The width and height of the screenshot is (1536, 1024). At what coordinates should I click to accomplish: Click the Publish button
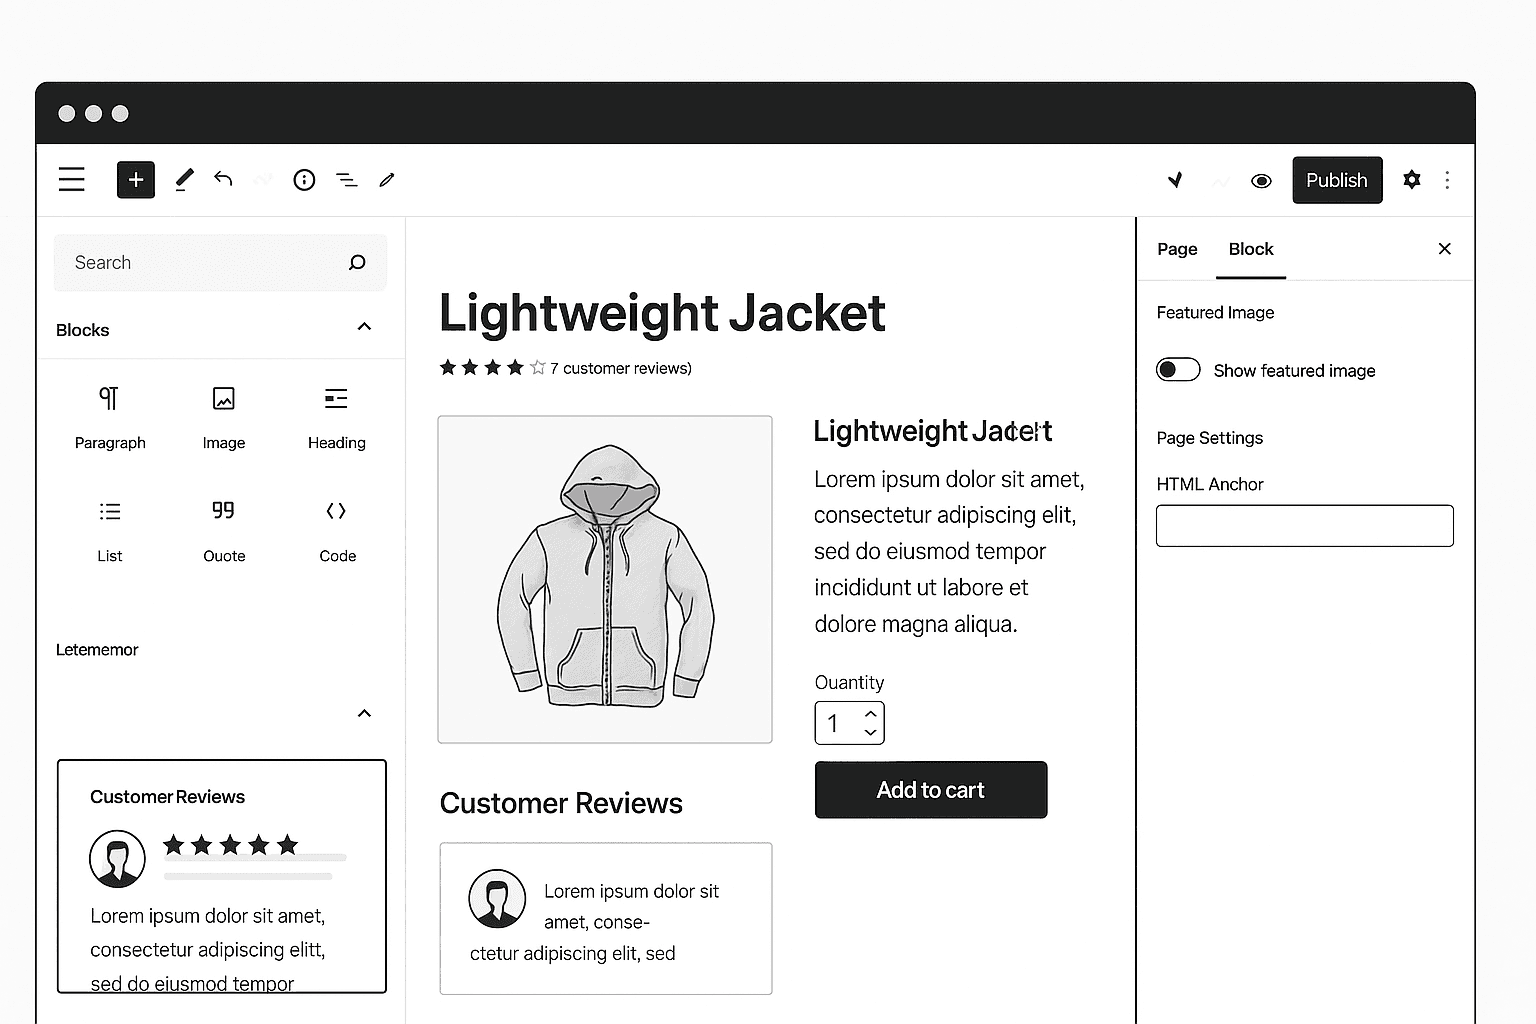point(1336,180)
